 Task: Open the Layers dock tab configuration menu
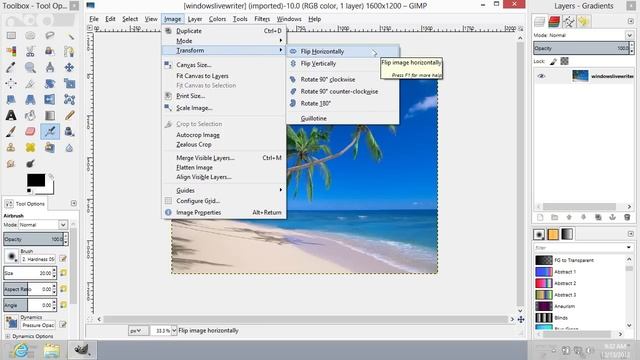click(x=631, y=21)
